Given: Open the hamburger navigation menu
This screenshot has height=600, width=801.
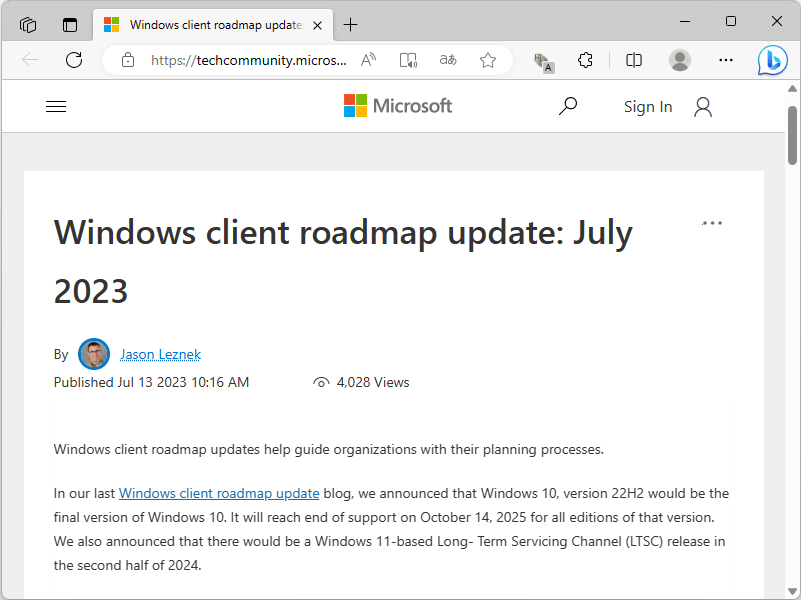Looking at the screenshot, I should tap(56, 106).
